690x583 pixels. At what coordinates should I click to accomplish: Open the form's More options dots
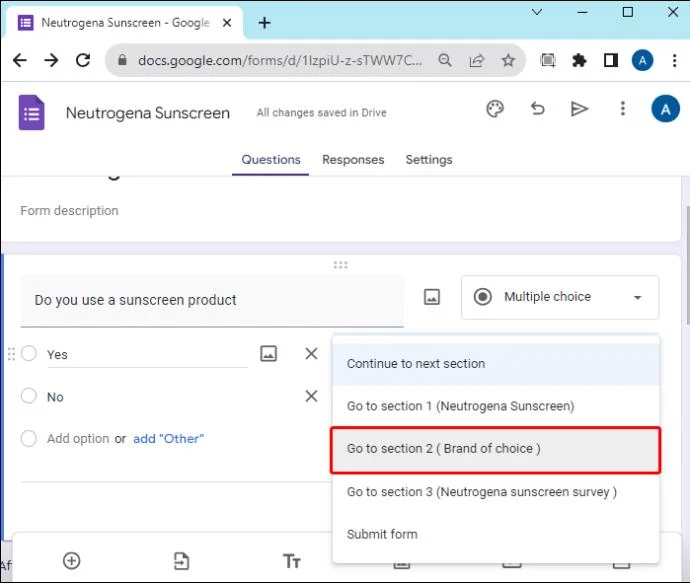coord(622,108)
